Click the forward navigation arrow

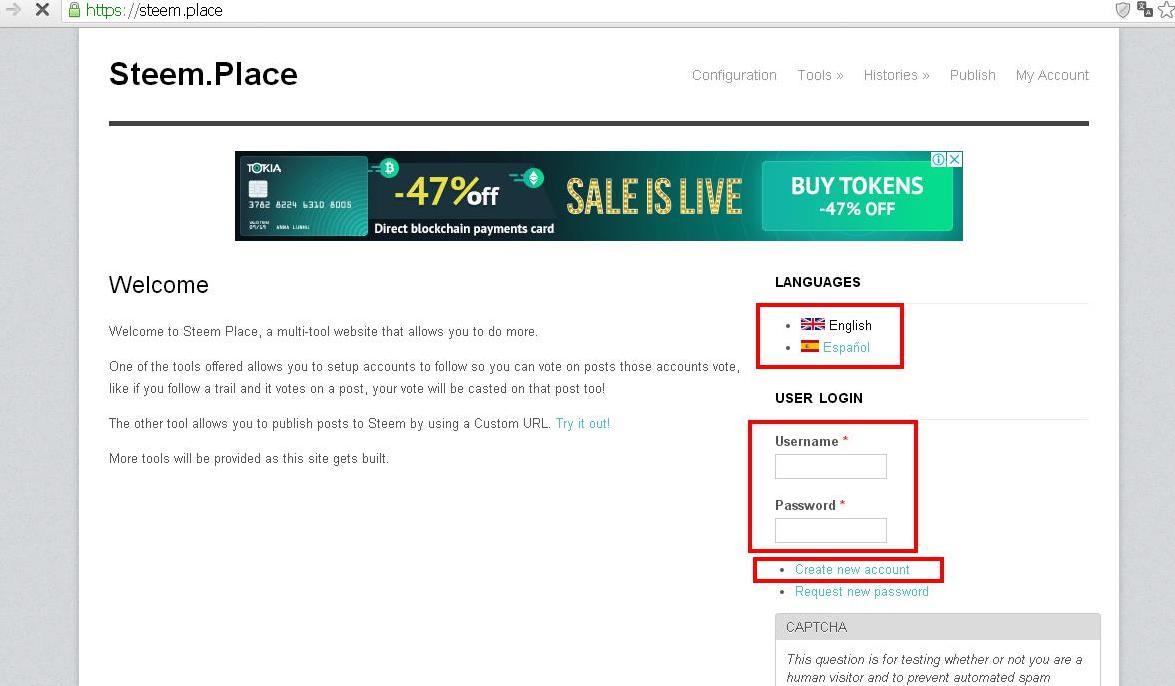click(x=13, y=10)
